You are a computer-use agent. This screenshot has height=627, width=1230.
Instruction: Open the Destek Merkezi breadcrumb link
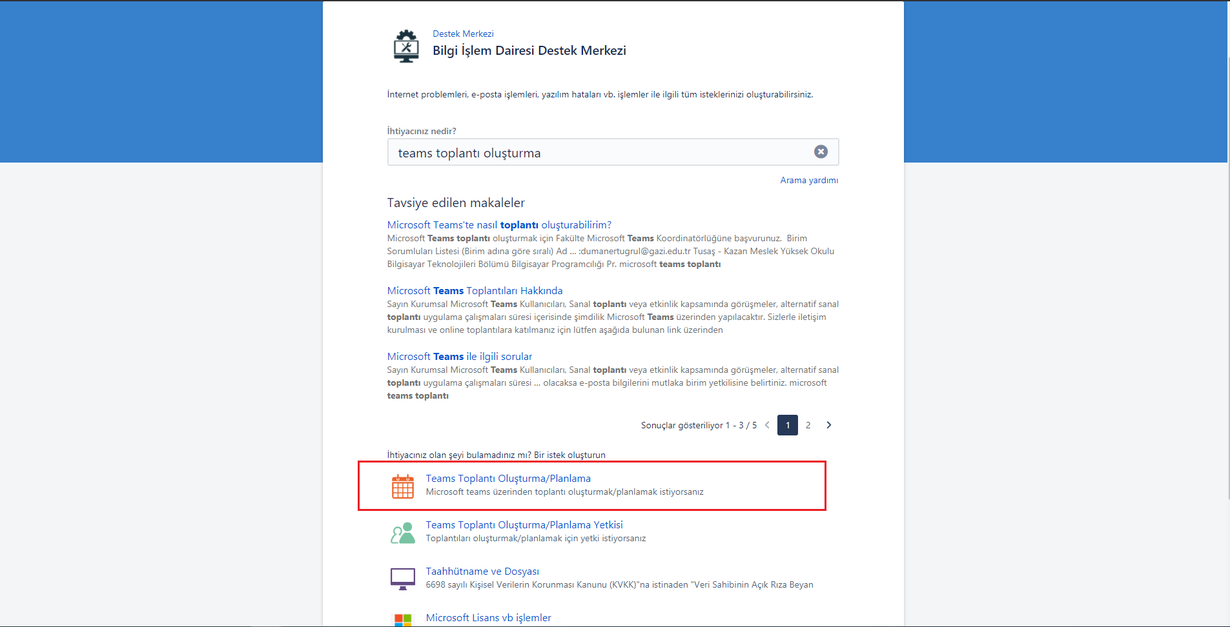point(463,34)
